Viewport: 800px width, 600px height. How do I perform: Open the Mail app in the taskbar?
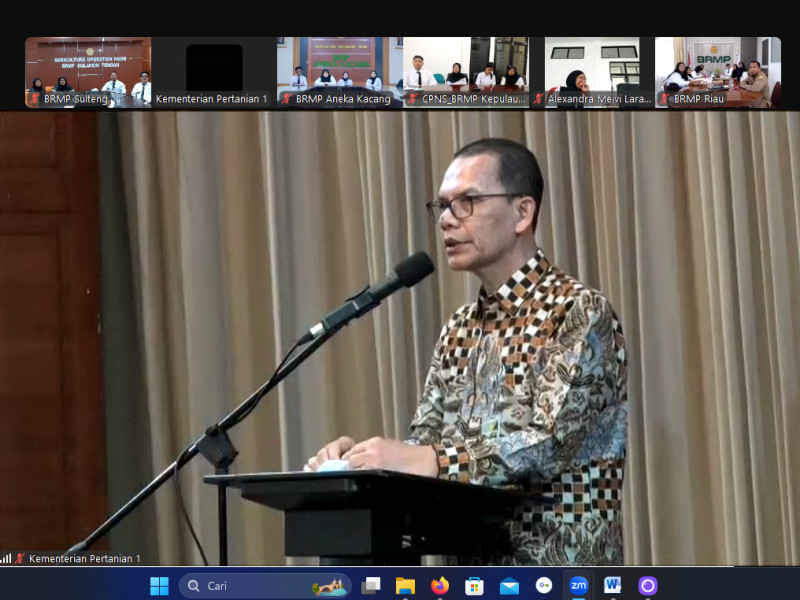[x=509, y=586]
